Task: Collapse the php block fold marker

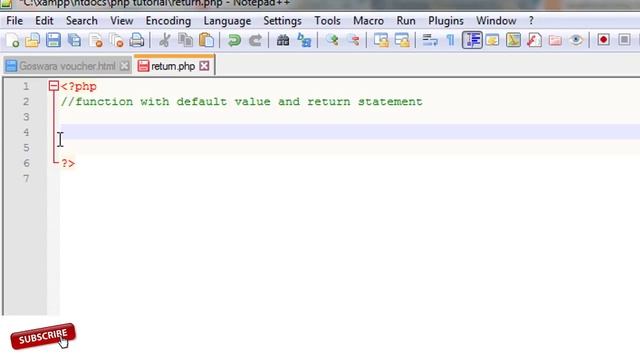Action: point(53,86)
